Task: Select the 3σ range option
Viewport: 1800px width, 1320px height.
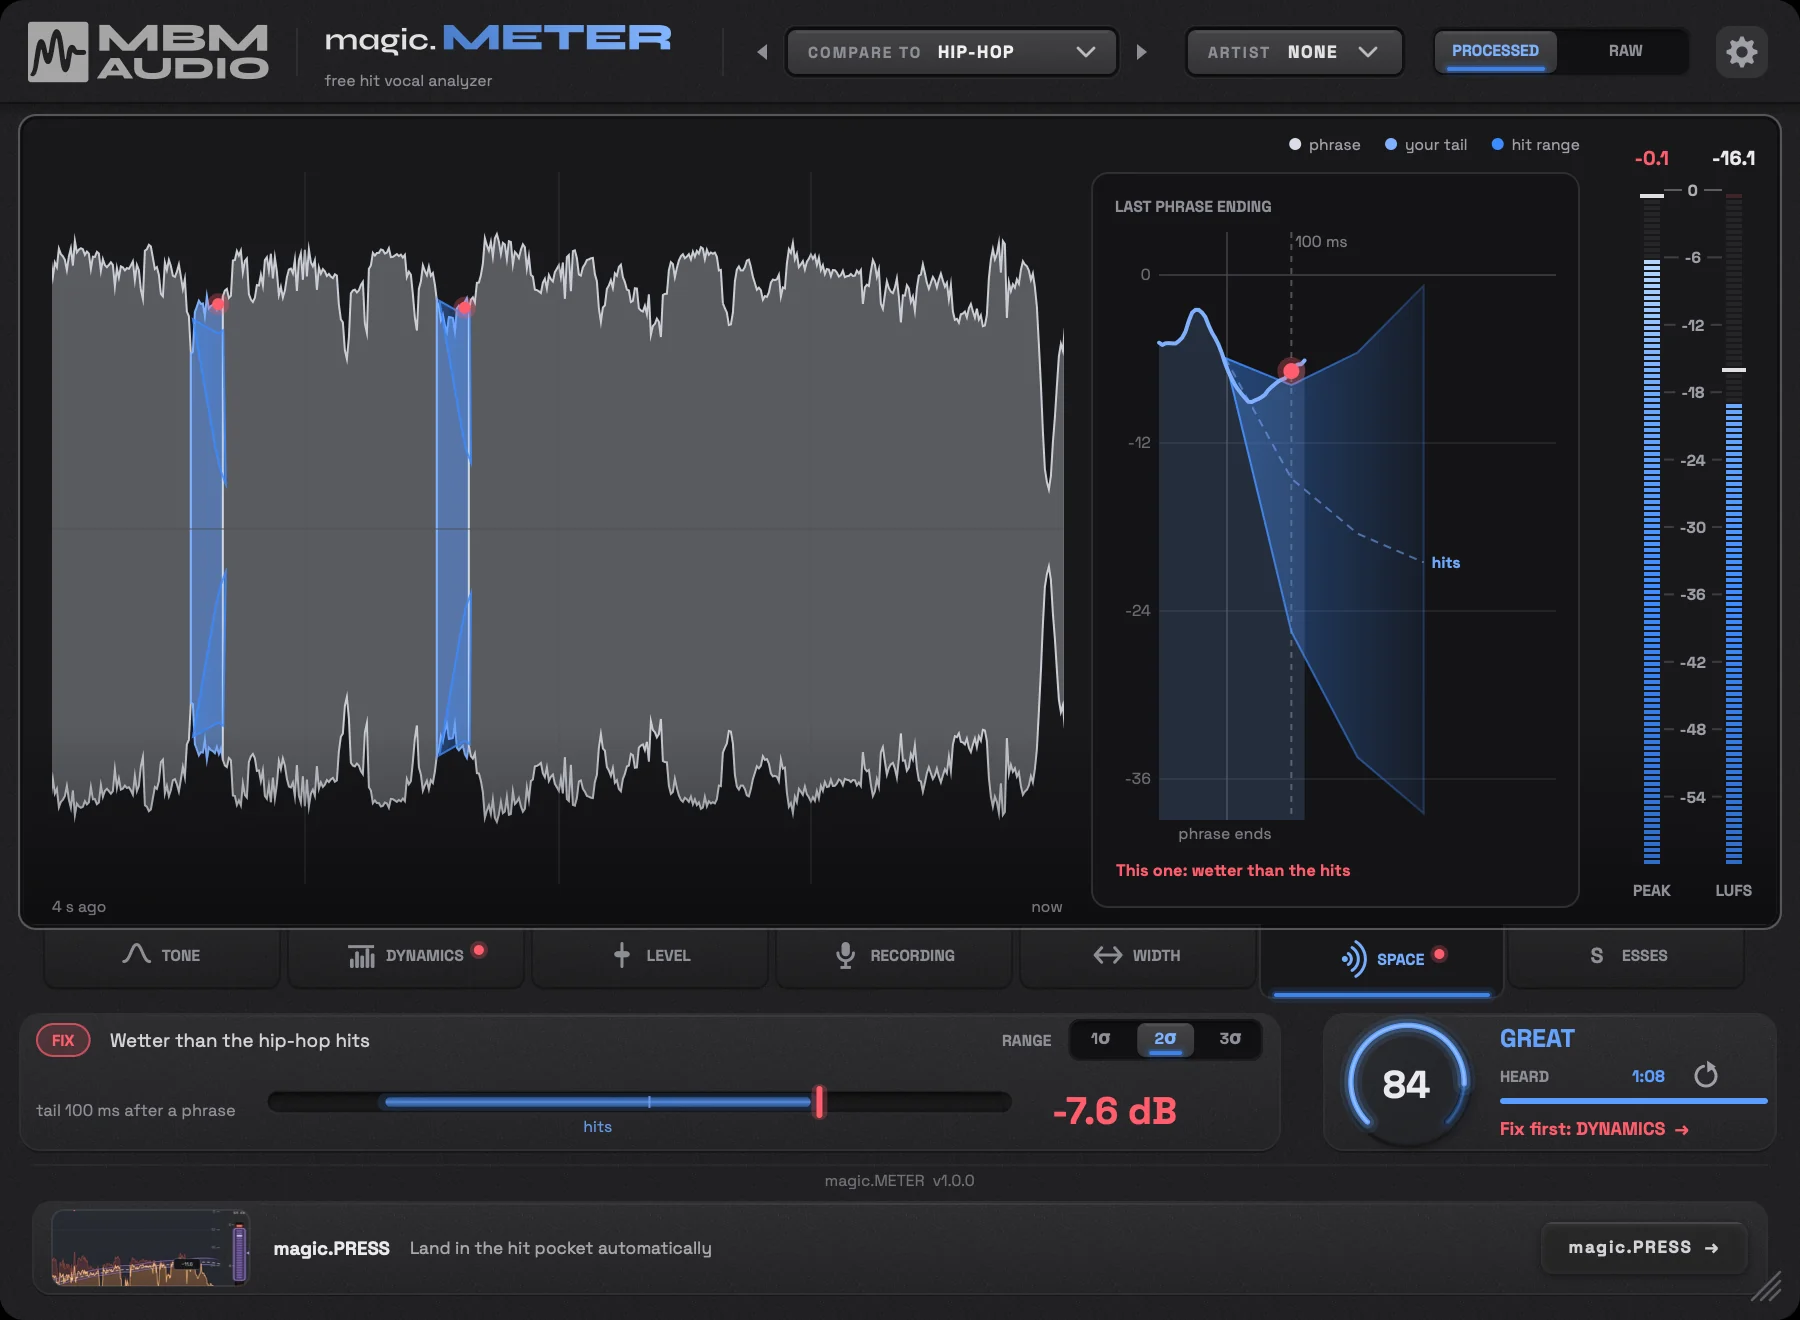Action: tap(1230, 1039)
